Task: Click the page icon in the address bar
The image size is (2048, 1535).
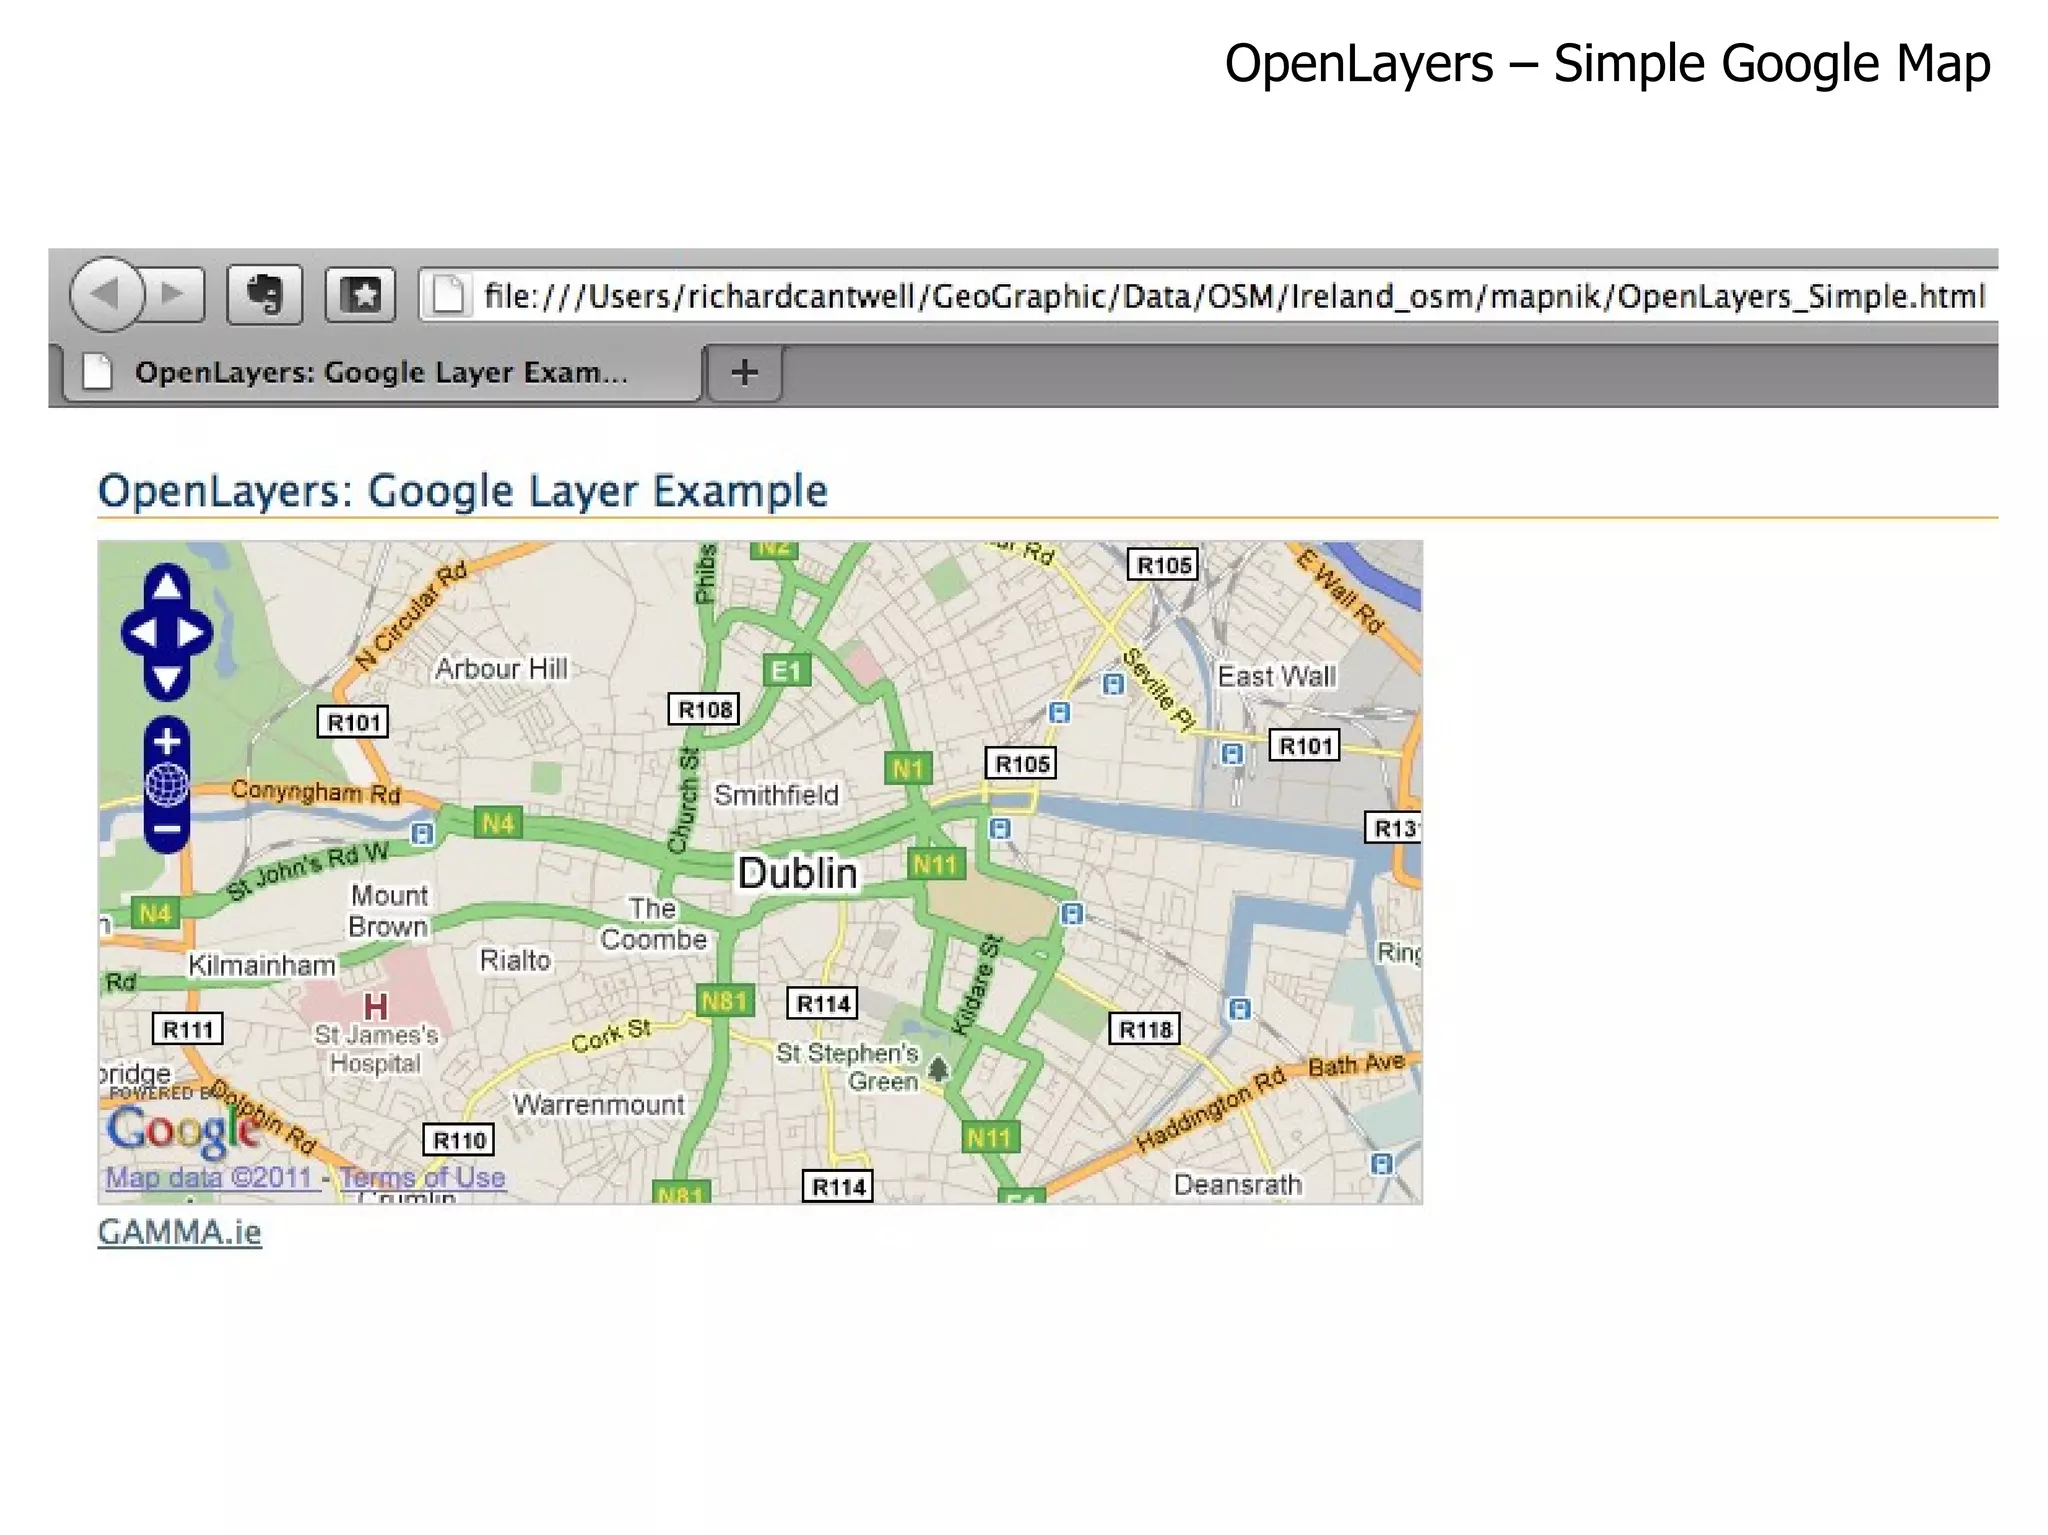Action: [x=449, y=295]
